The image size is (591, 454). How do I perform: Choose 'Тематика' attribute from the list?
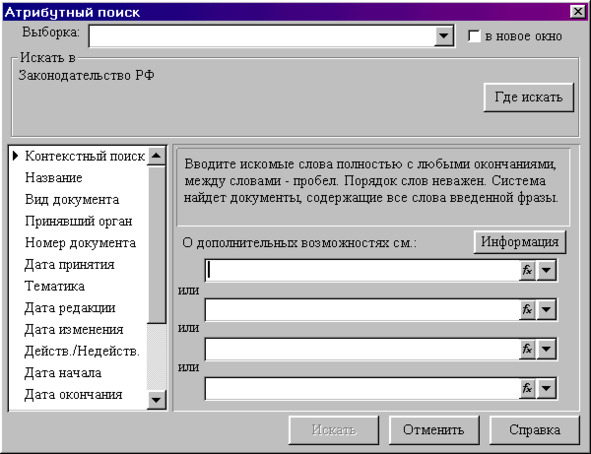coord(55,286)
